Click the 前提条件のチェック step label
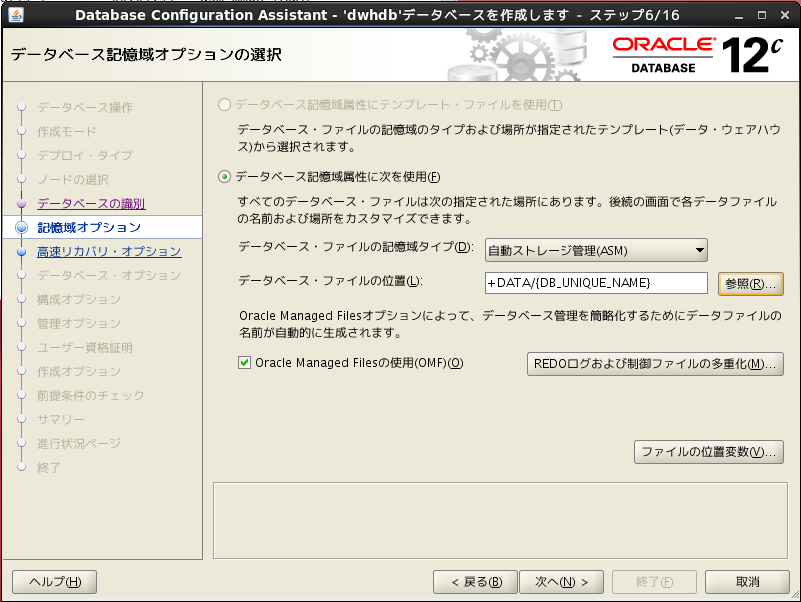 pos(90,396)
